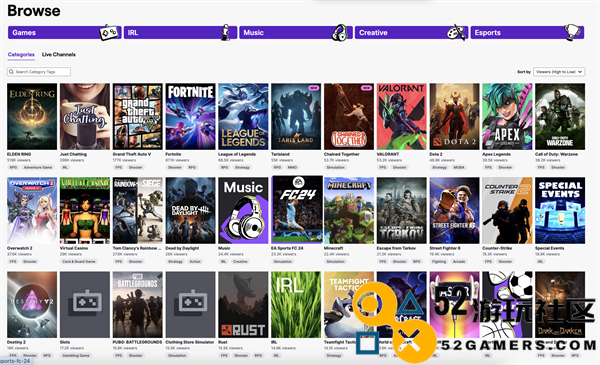The width and height of the screenshot is (600, 365).
Task: Open the Music category headphones cover
Action: point(243,210)
